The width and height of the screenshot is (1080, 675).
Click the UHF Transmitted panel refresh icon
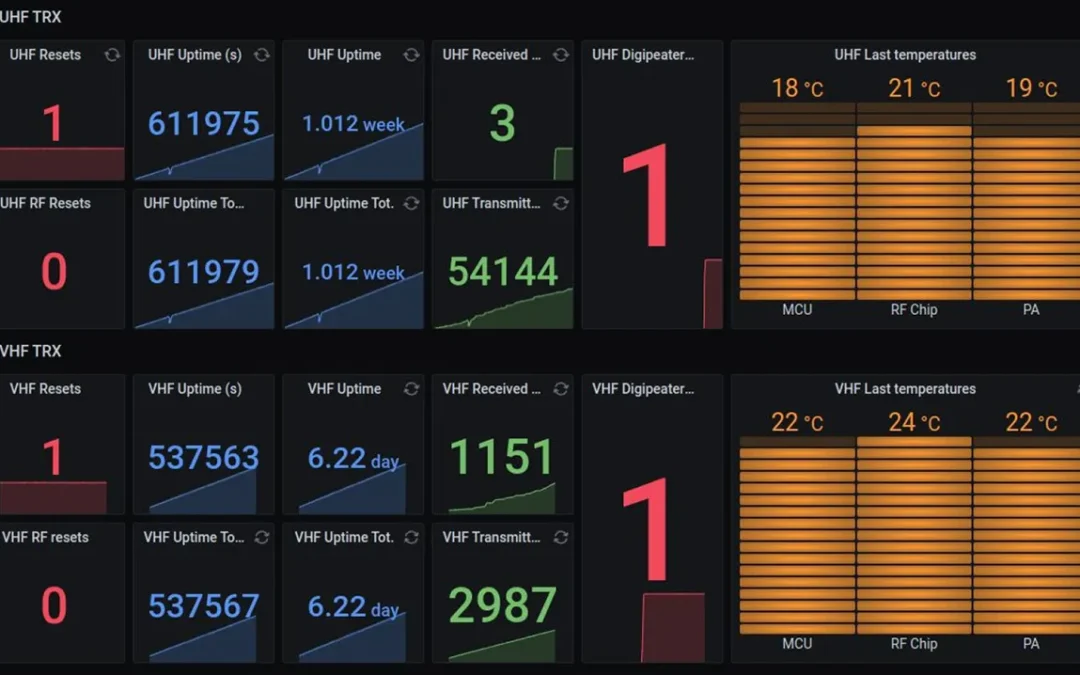[561, 203]
